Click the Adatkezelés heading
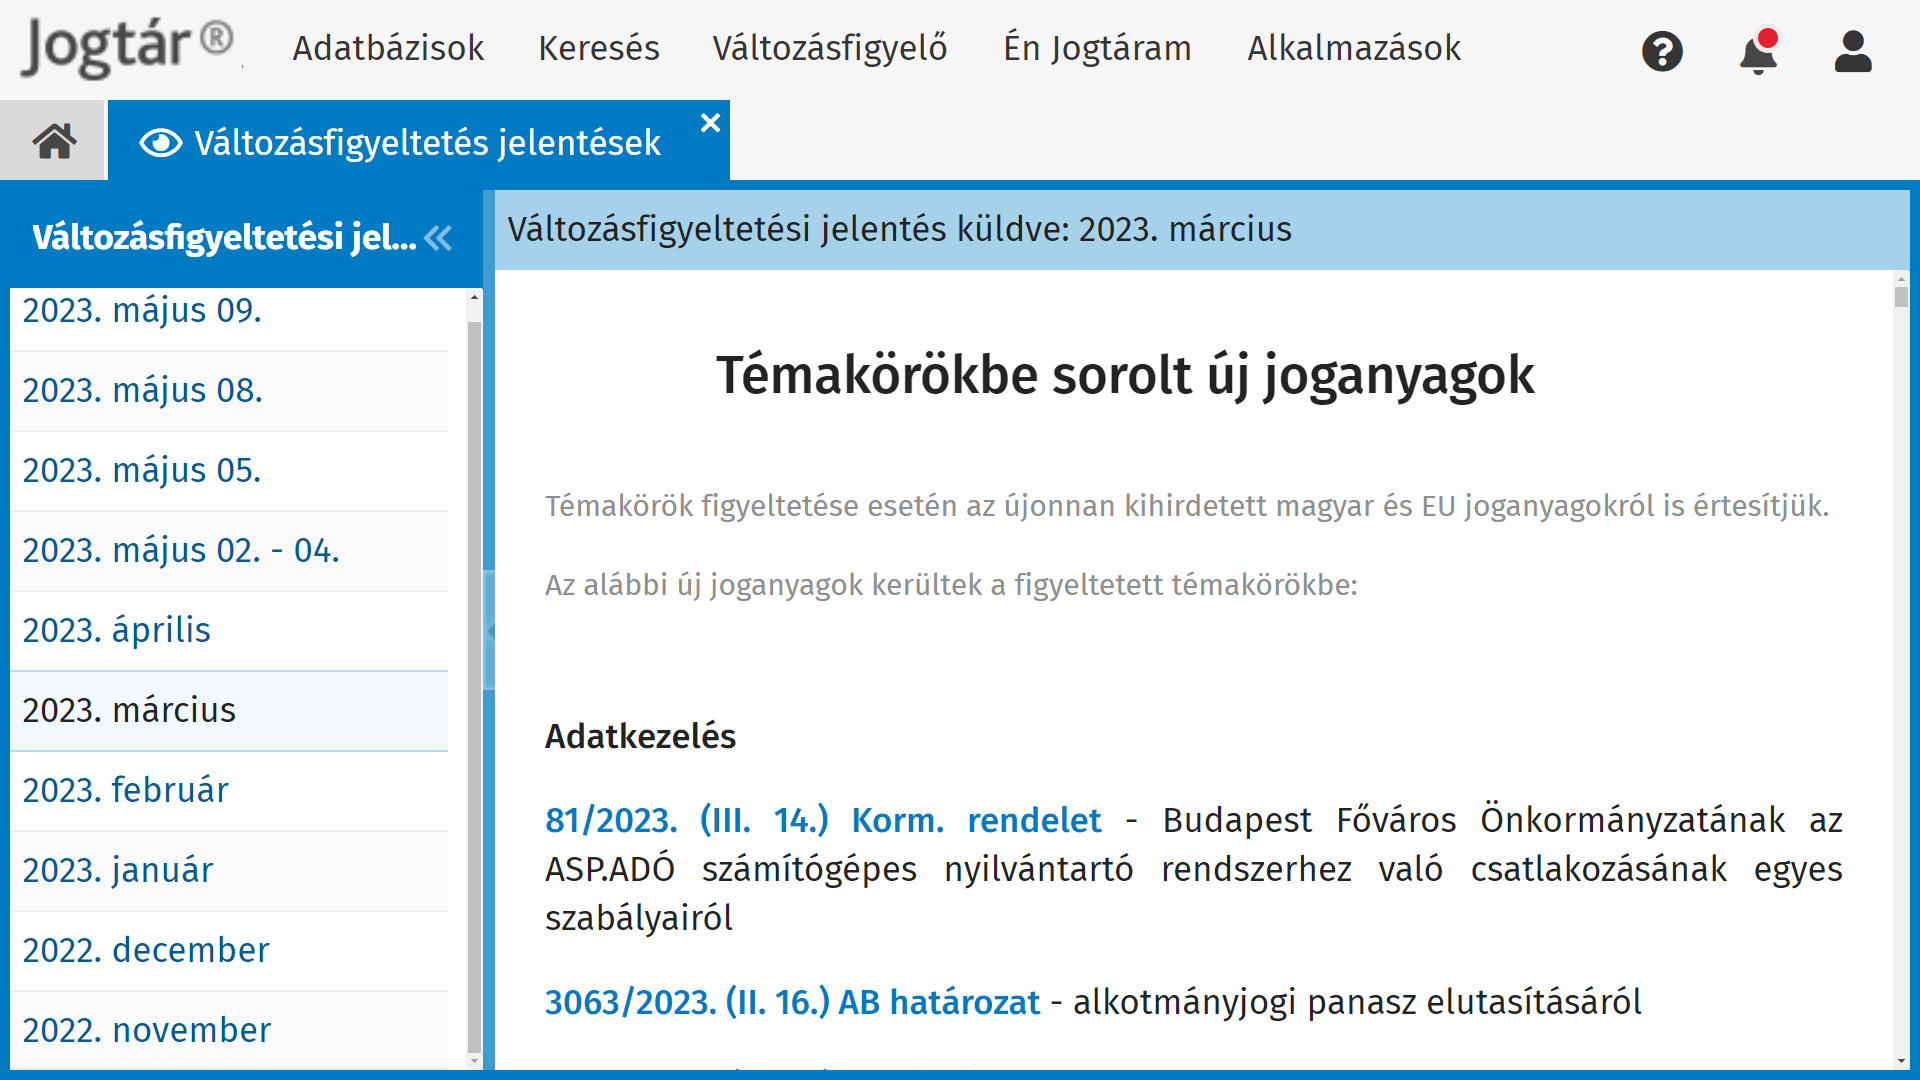1920x1080 pixels. click(x=640, y=737)
